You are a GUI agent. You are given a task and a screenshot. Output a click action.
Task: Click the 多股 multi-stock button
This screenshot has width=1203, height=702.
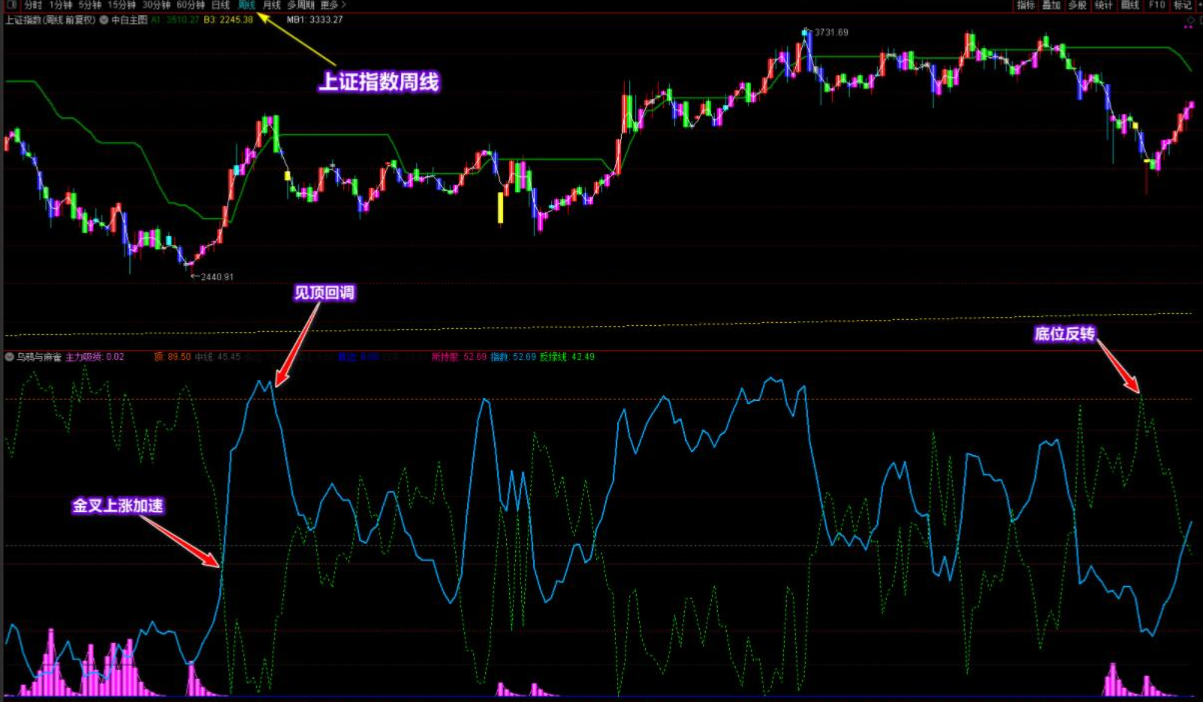tap(1077, 5)
